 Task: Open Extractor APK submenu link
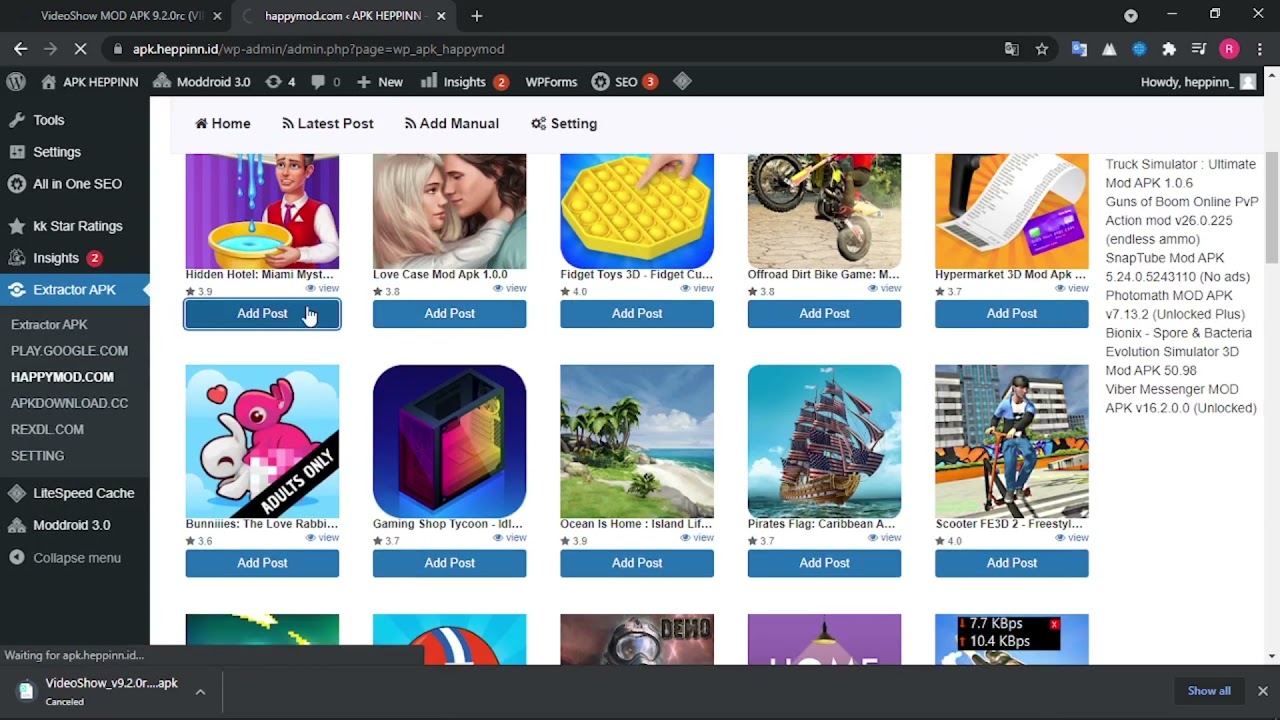(49, 325)
